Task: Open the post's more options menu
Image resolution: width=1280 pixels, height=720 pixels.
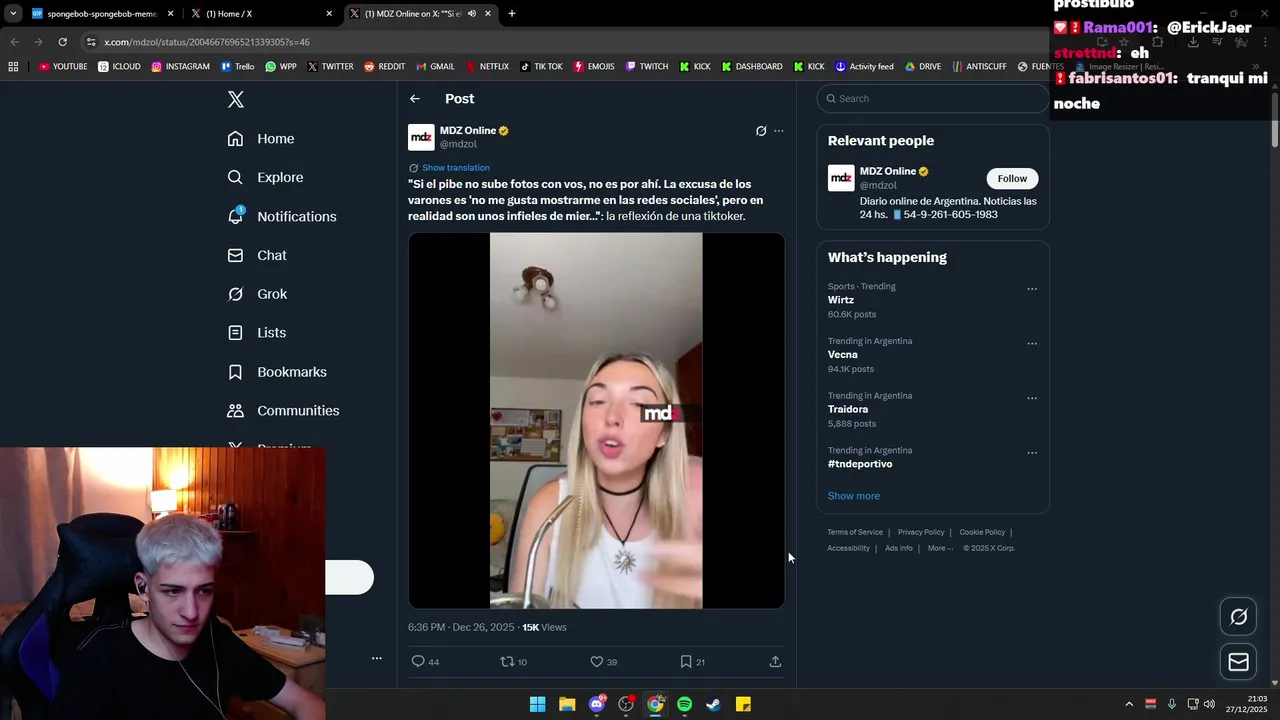Action: click(779, 131)
